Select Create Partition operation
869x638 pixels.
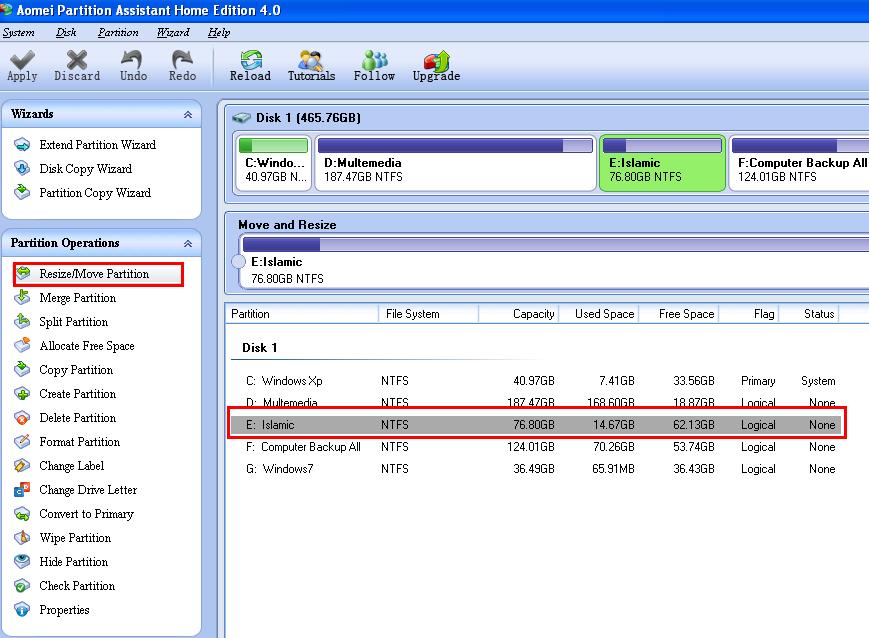pos(78,394)
